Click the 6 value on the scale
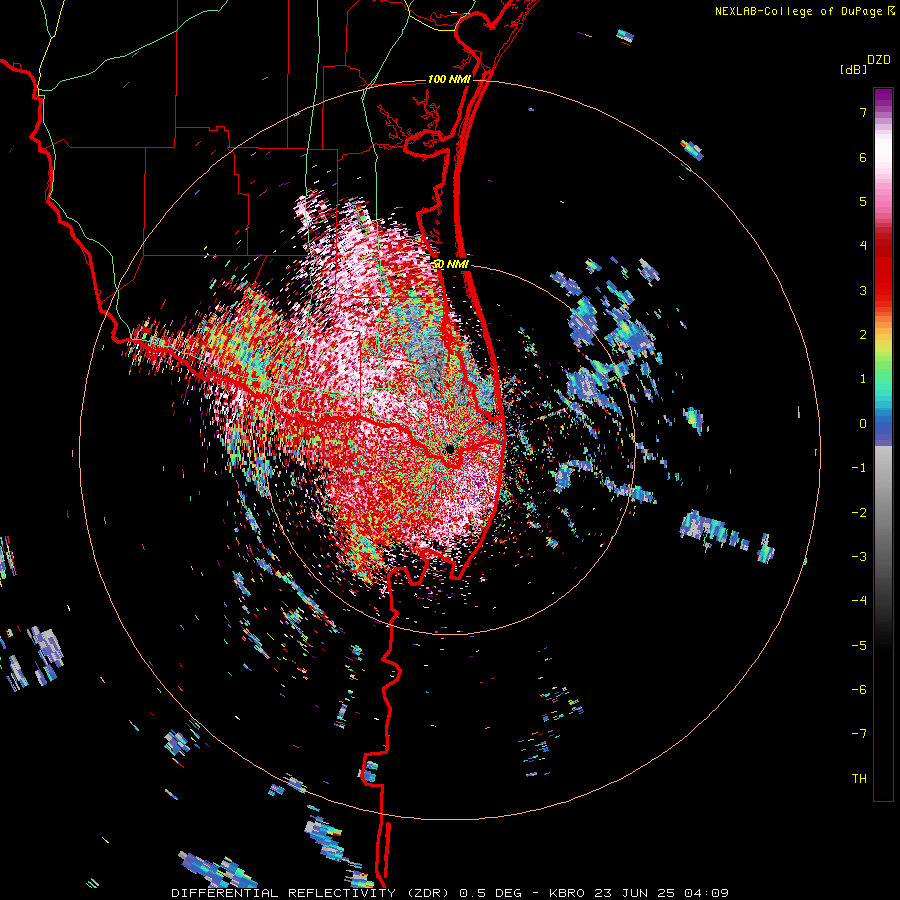Viewport: 900px width, 900px height. pyautogui.click(x=863, y=157)
